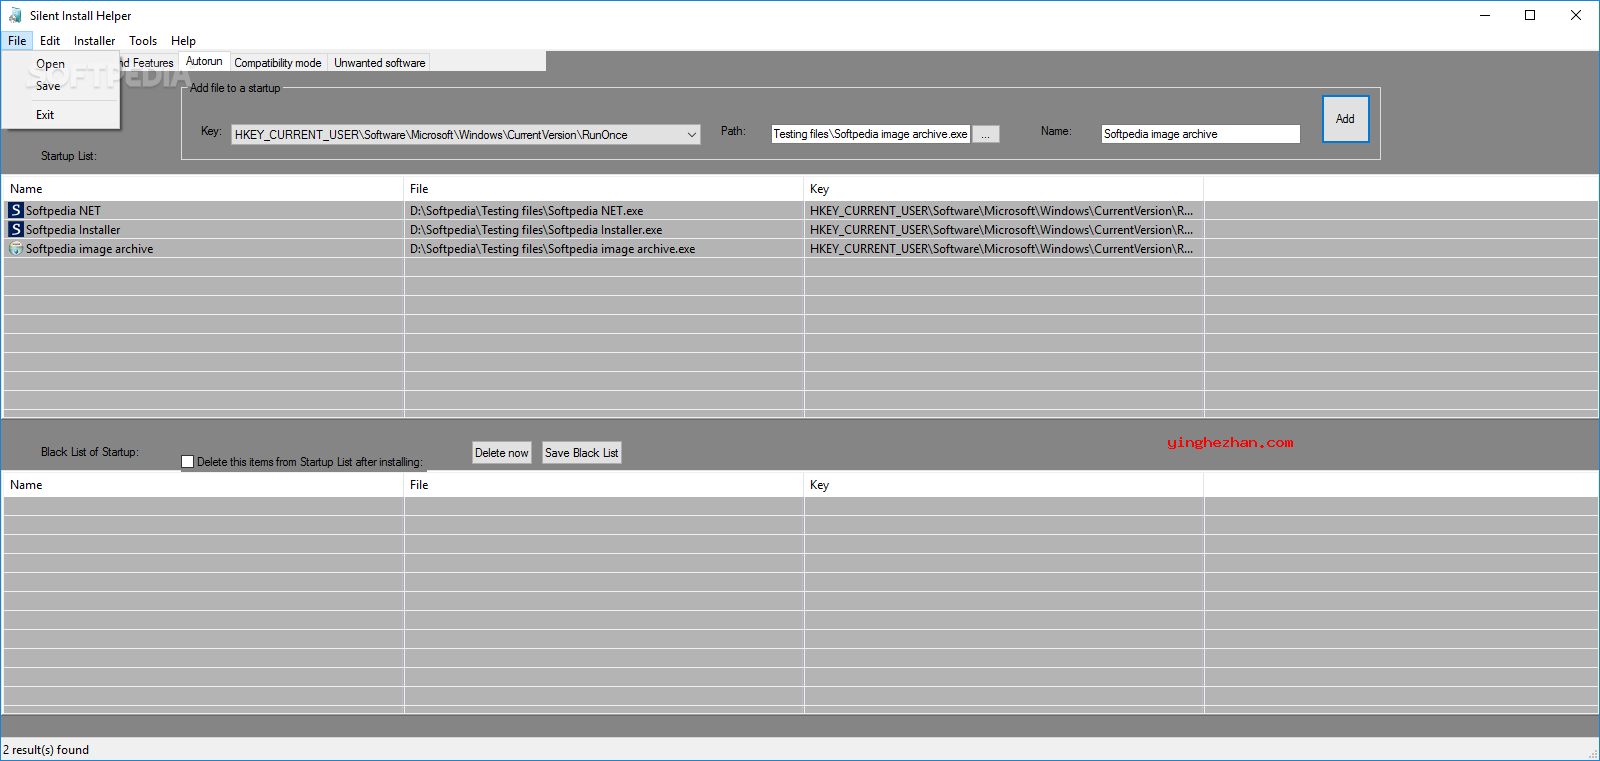This screenshot has height=761, width=1600.
Task: Click inside the Name input field
Action: (x=1200, y=134)
